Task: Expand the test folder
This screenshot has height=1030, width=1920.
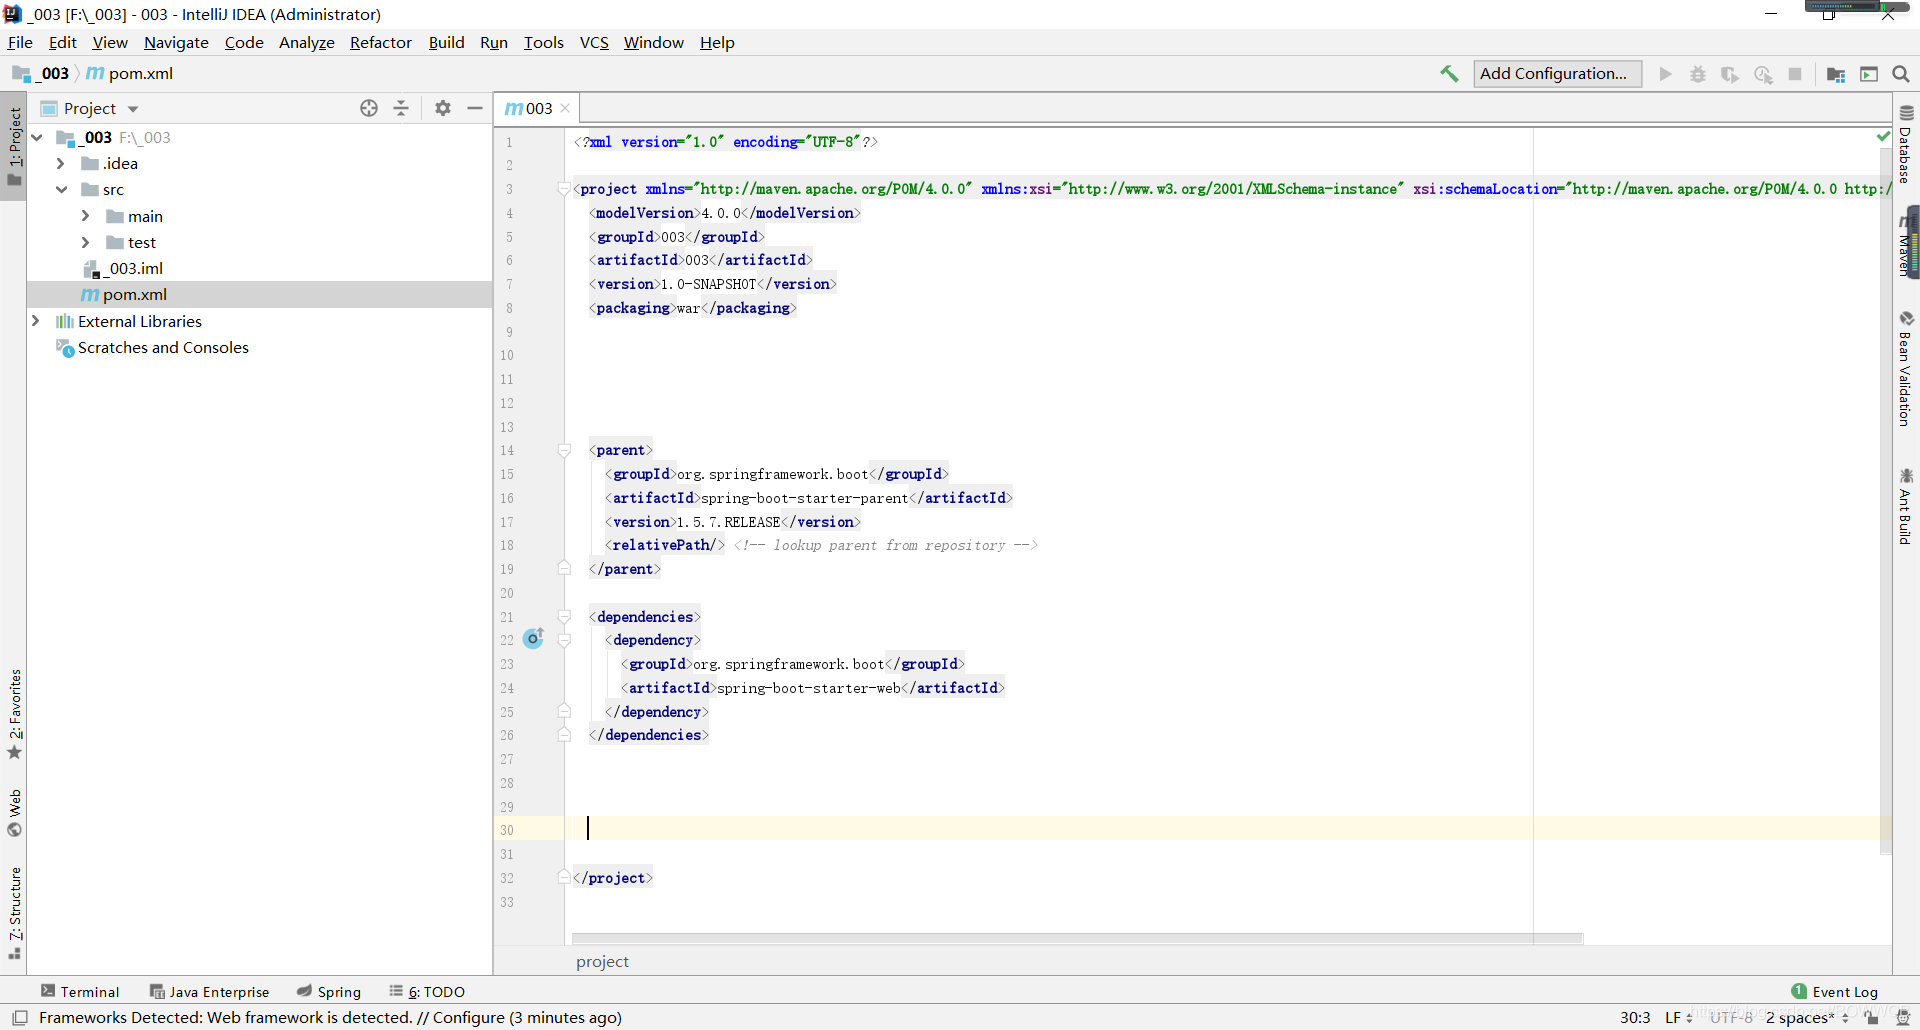Action: tap(85, 242)
